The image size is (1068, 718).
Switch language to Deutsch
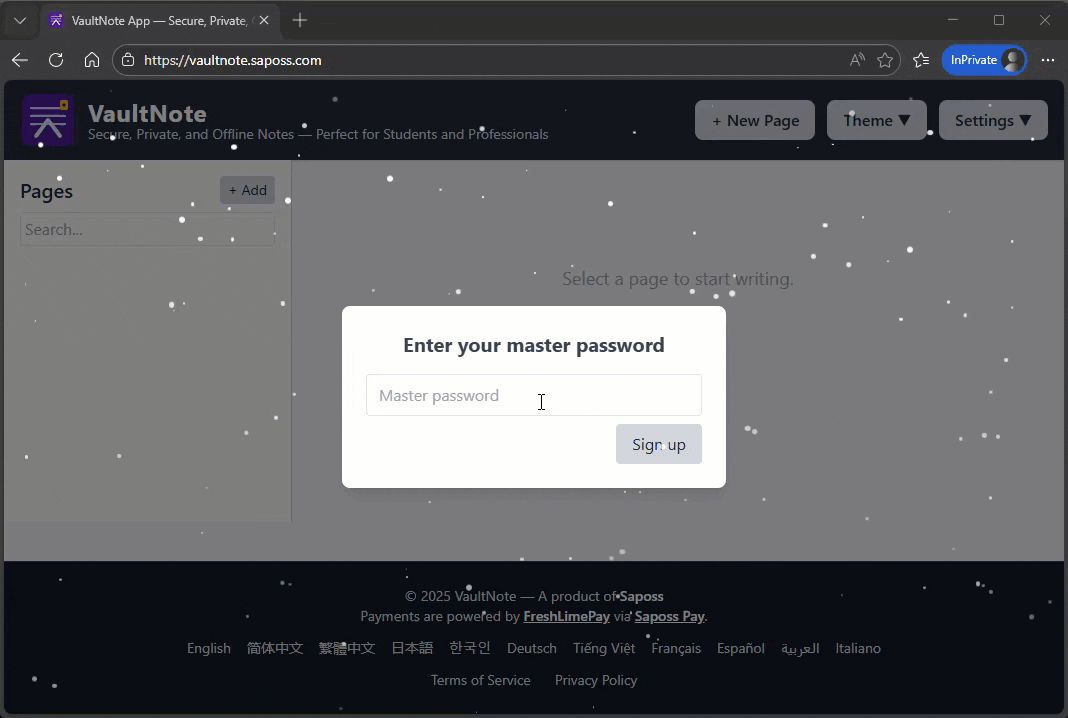532,649
